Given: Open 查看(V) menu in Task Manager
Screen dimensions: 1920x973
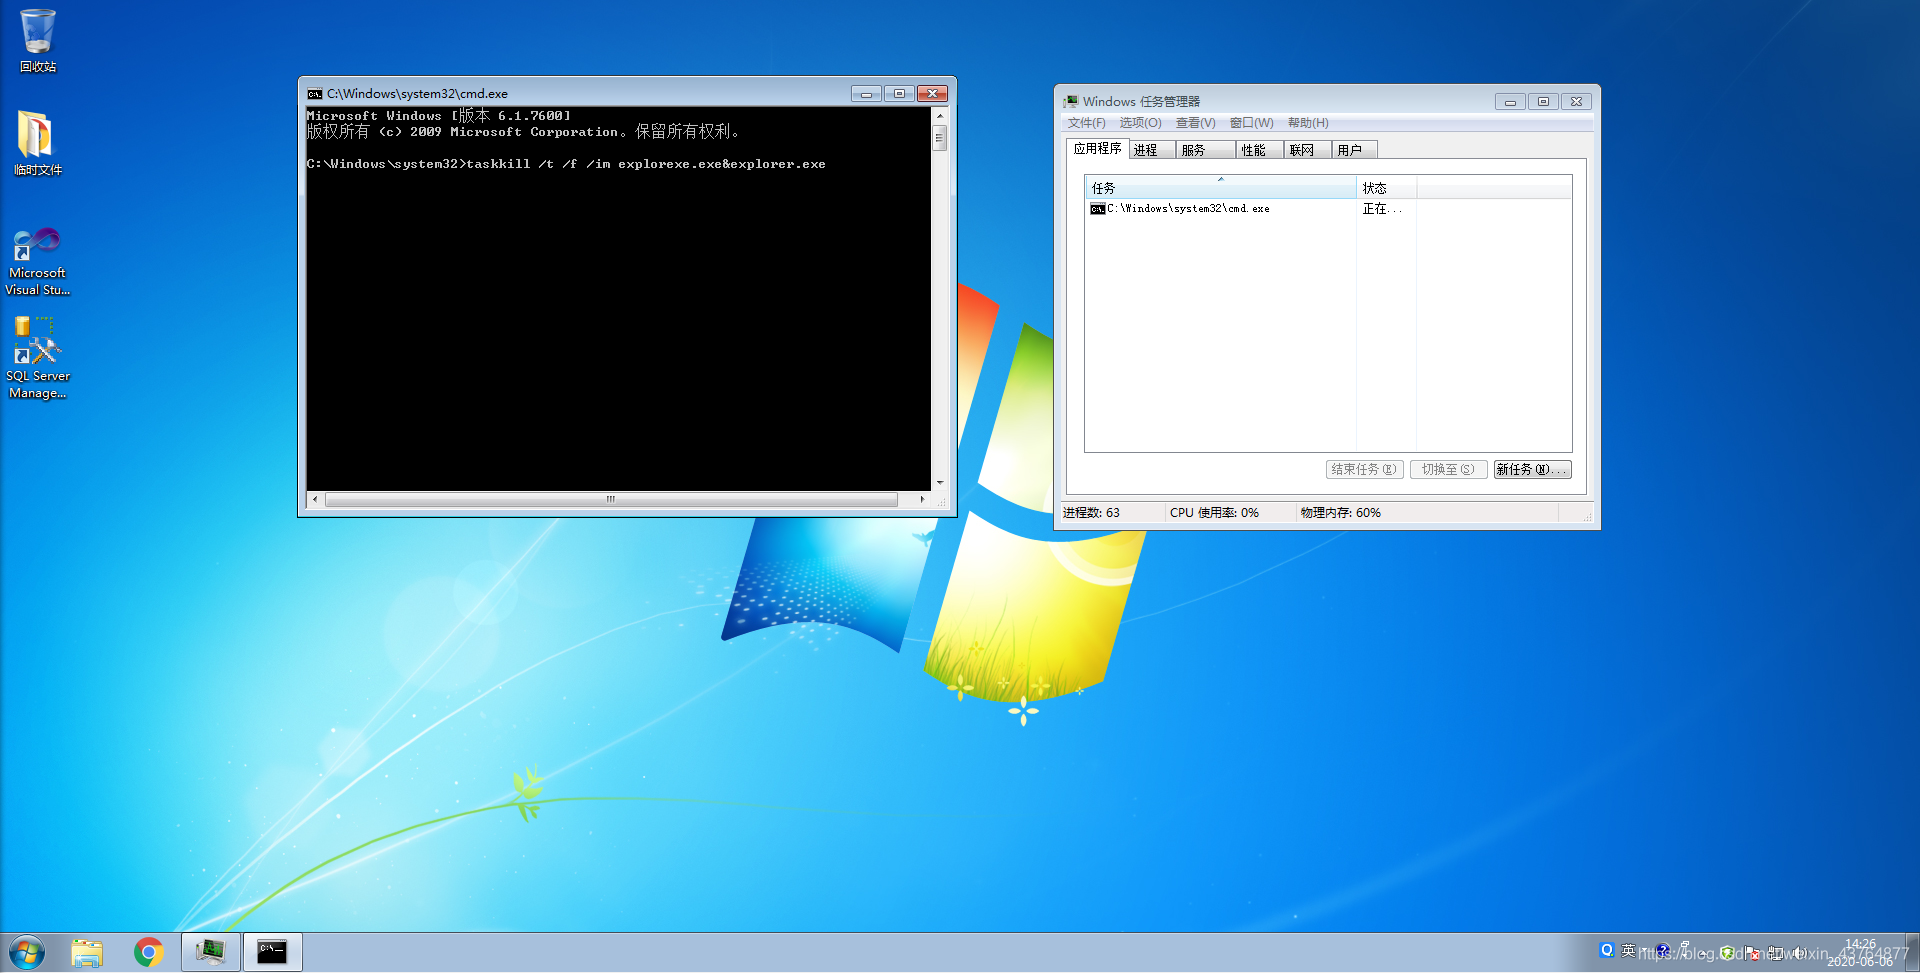Looking at the screenshot, I should (x=1195, y=123).
